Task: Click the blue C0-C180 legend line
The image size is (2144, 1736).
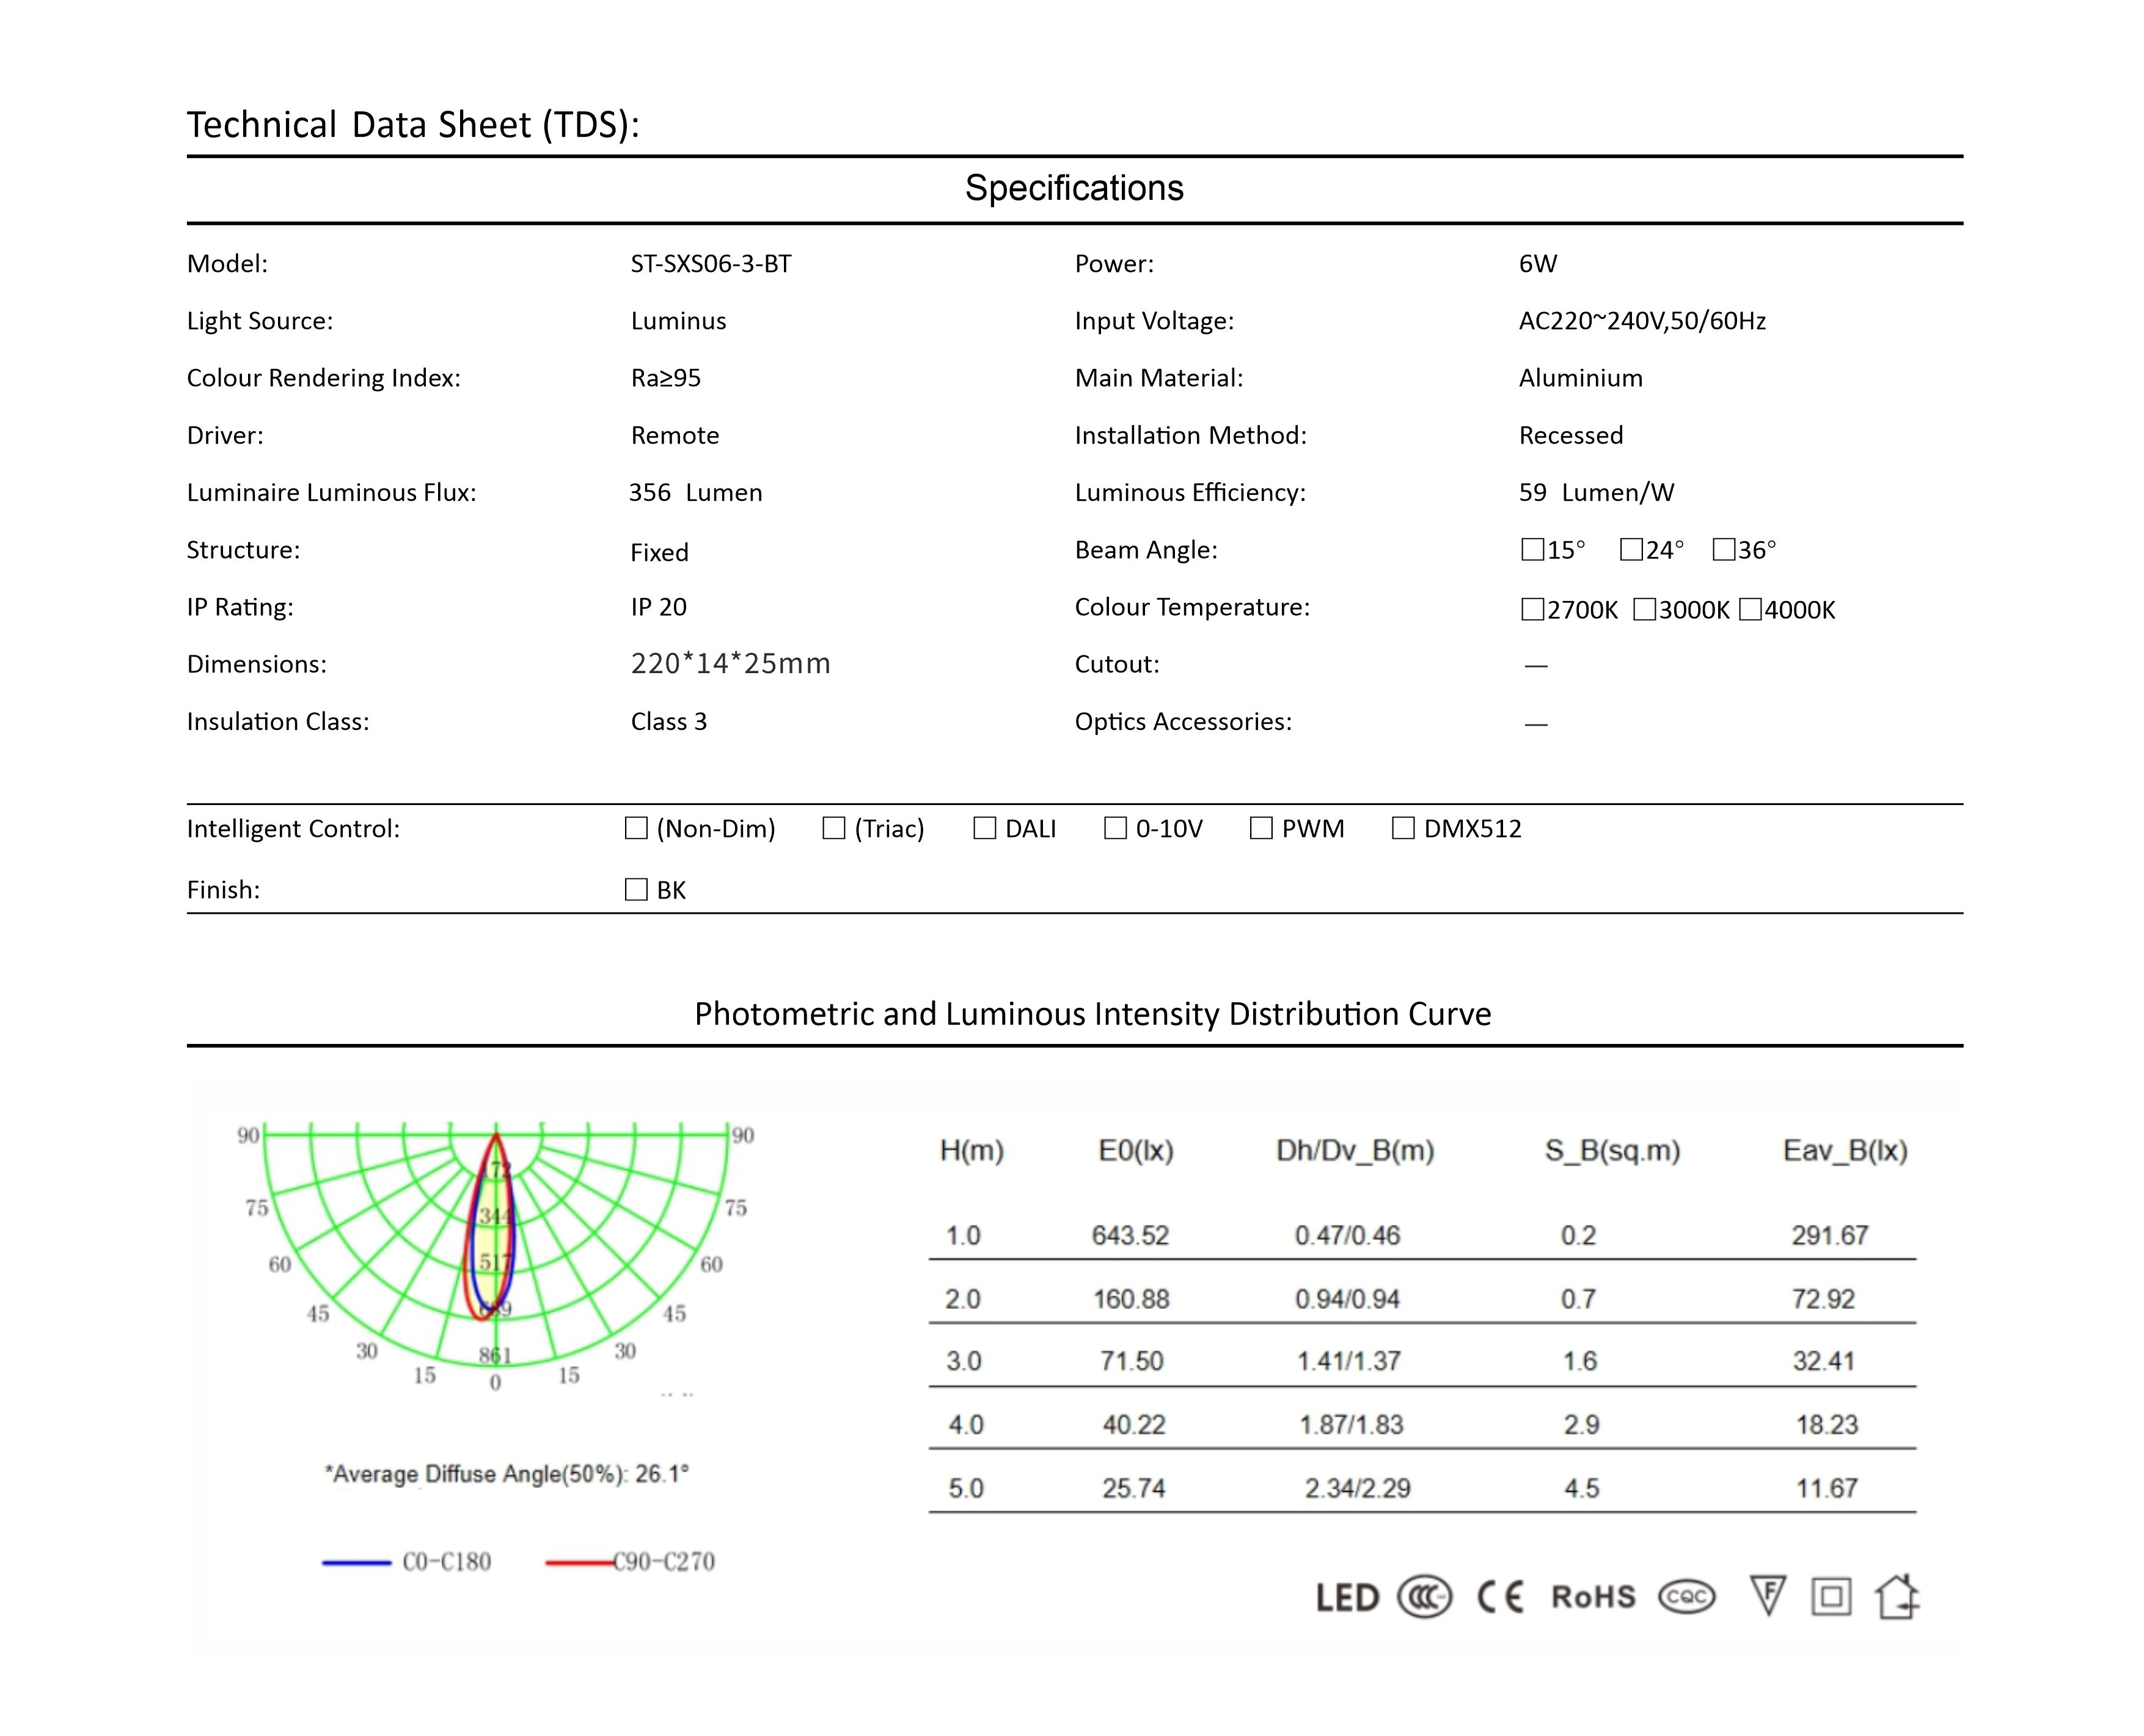Action: pos(356,1562)
